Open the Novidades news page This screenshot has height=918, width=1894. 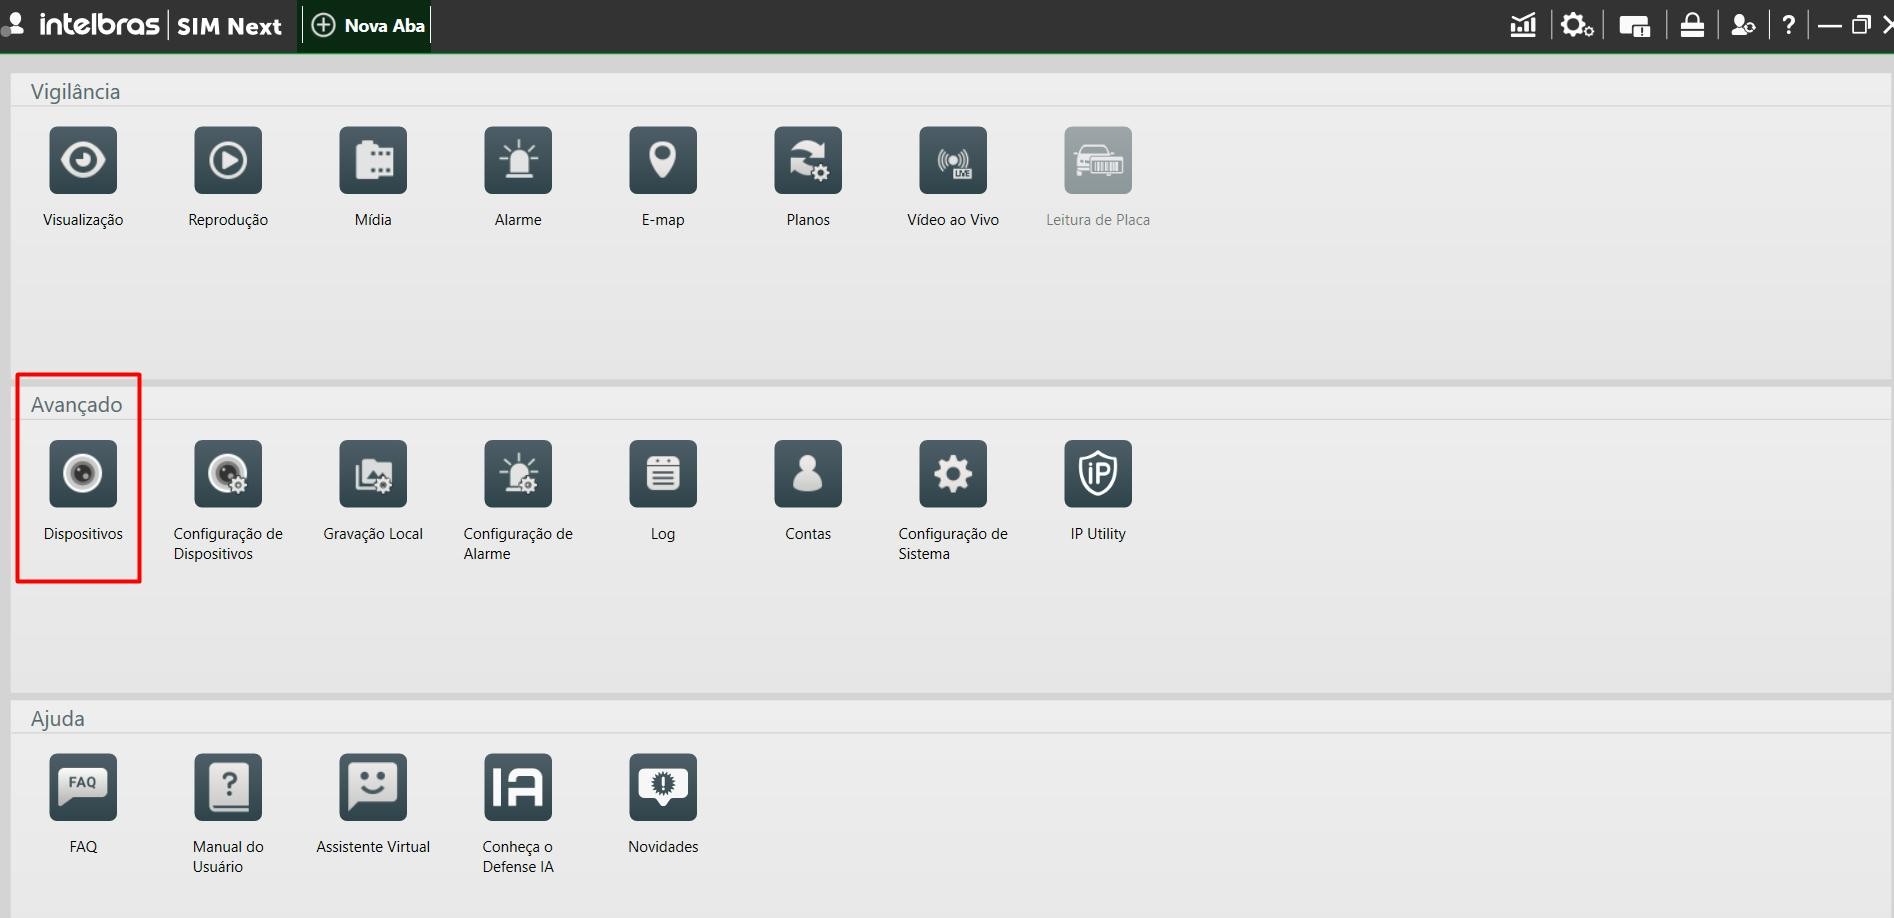663,787
